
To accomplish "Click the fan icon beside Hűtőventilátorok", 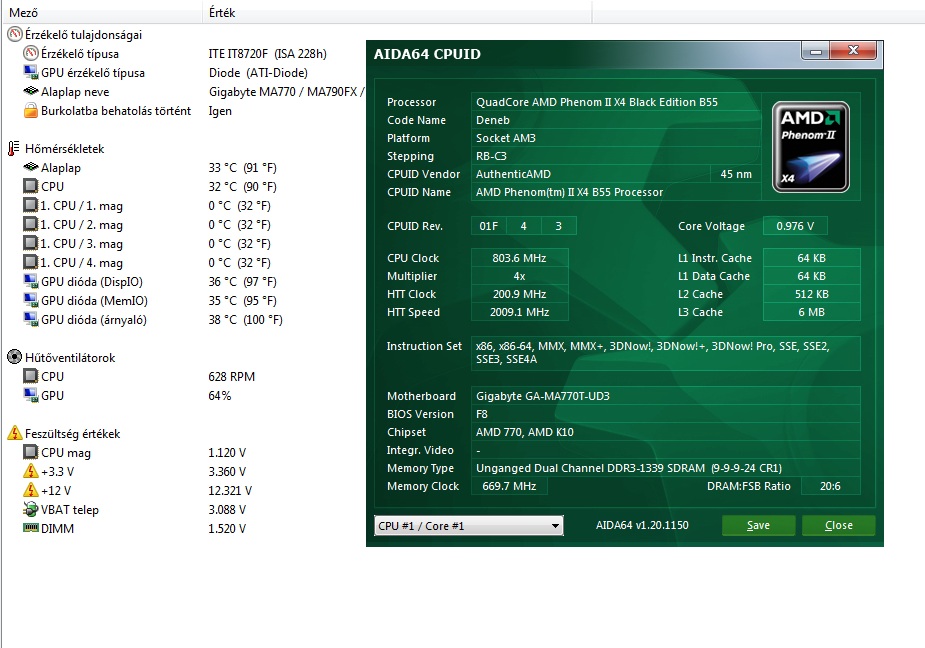I will (14, 357).
